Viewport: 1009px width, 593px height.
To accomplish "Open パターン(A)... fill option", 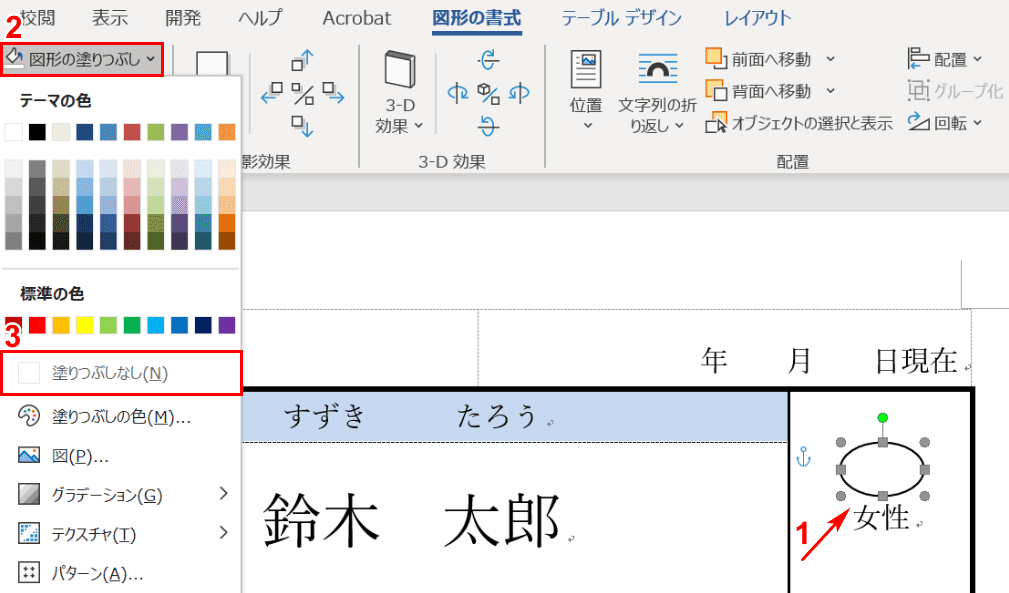I will tap(120, 572).
